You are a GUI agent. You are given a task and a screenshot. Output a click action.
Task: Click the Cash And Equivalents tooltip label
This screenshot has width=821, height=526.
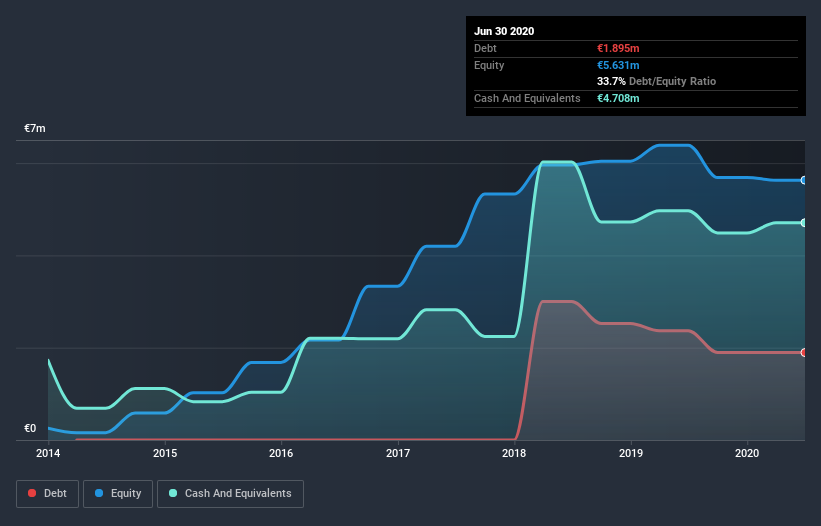coord(527,98)
